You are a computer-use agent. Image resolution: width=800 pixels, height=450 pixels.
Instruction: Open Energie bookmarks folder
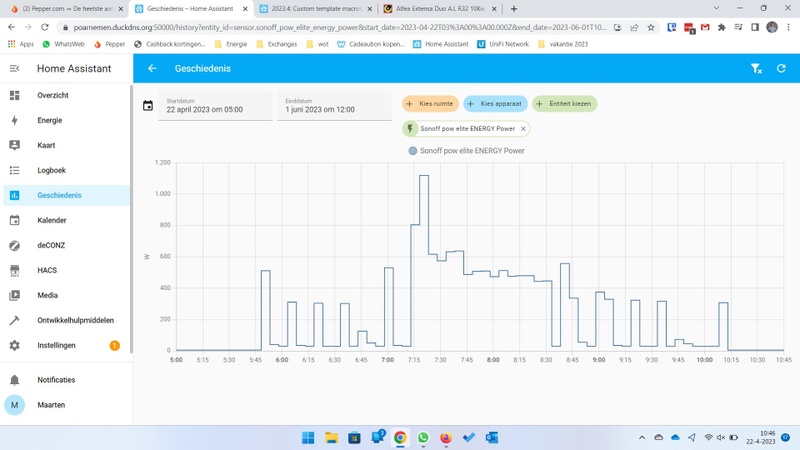231,44
